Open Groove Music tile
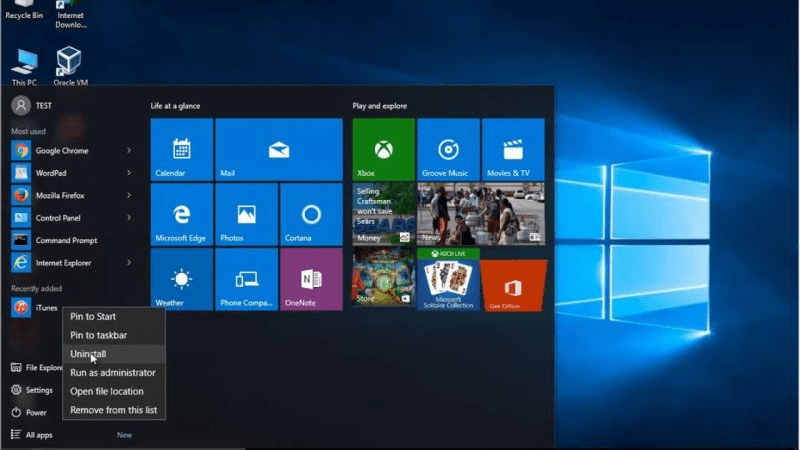Image resolution: width=800 pixels, height=450 pixels. [448, 149]
